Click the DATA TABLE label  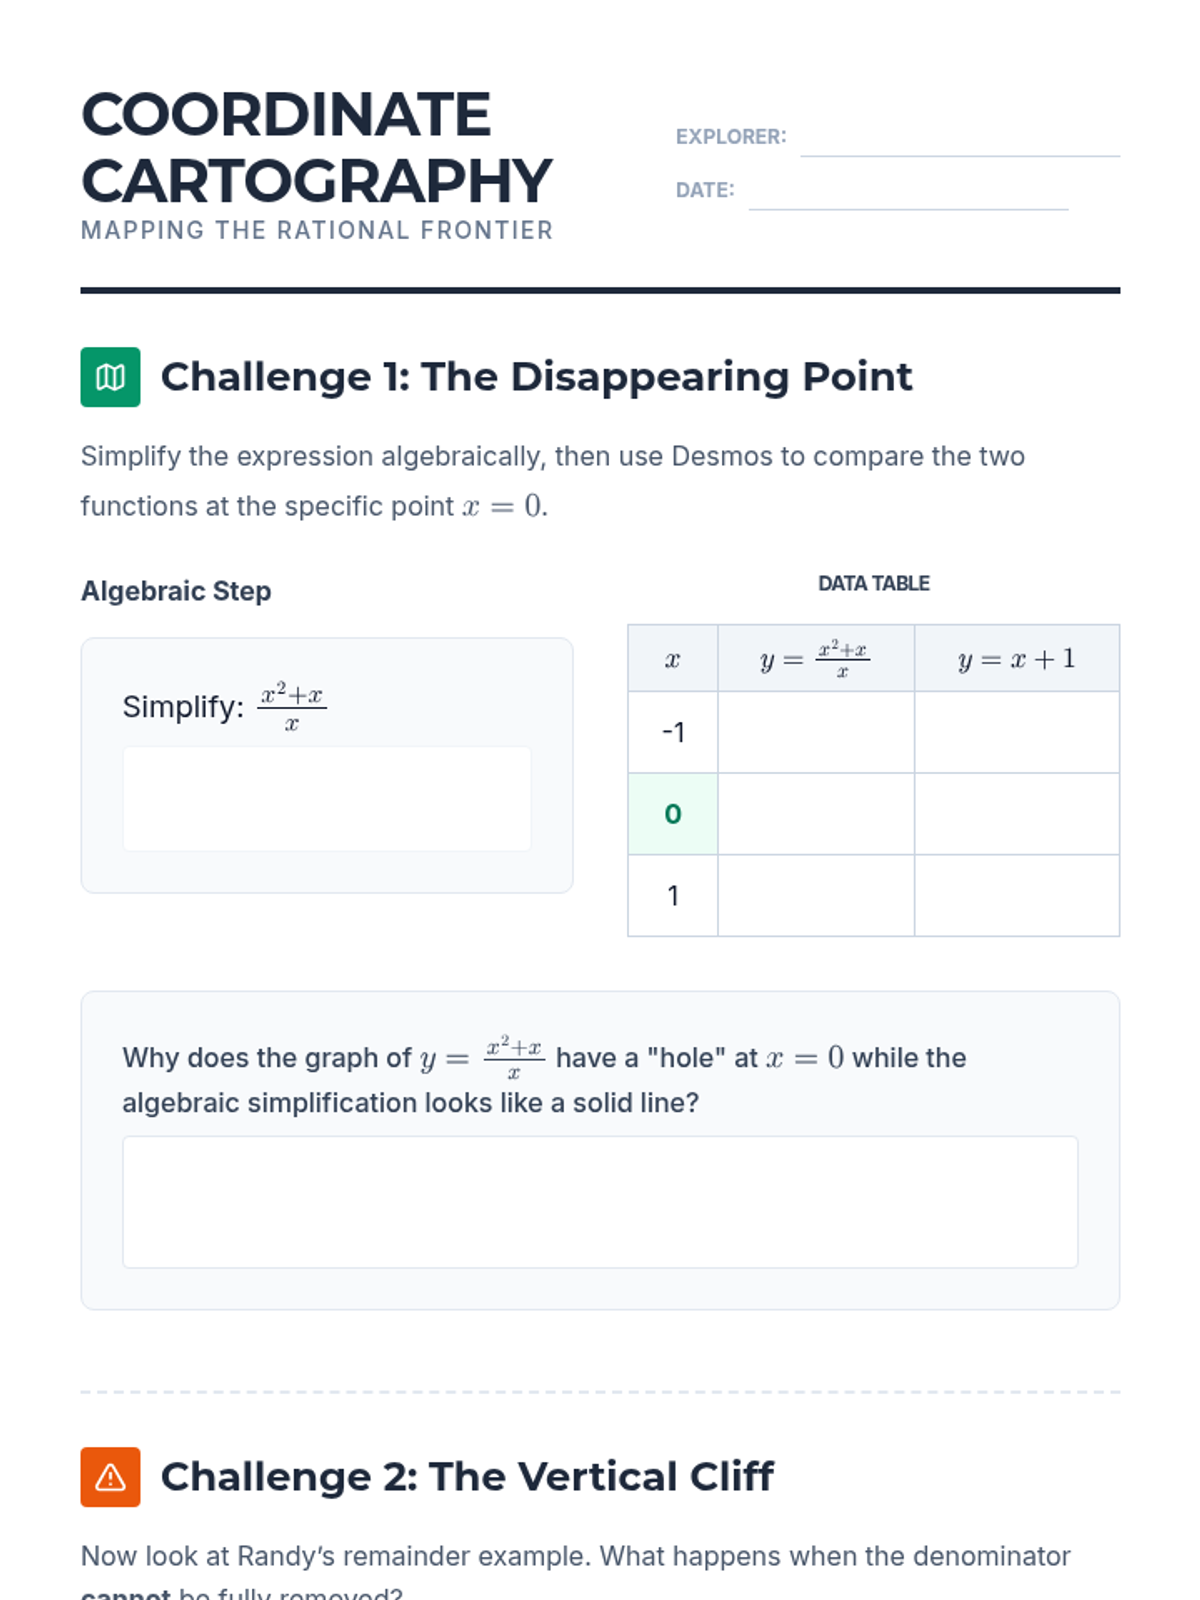(x=873, y=583)
